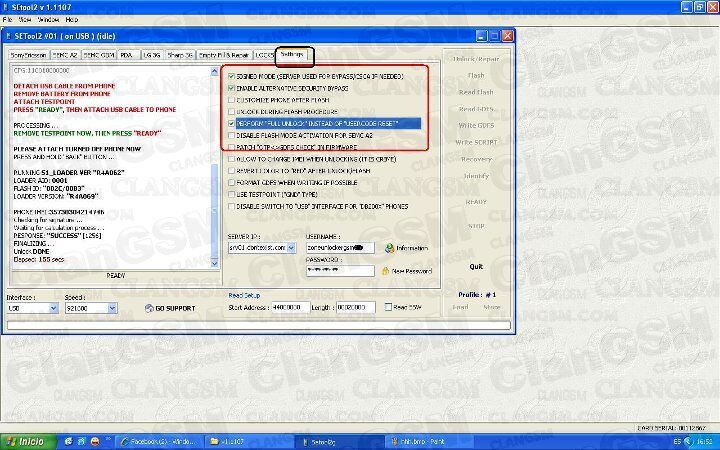The height and width of the screenshot is (450, 720).
Task: Check Patch OTP GDFS Check in Firmware
Action: click(x=231, y=147)
